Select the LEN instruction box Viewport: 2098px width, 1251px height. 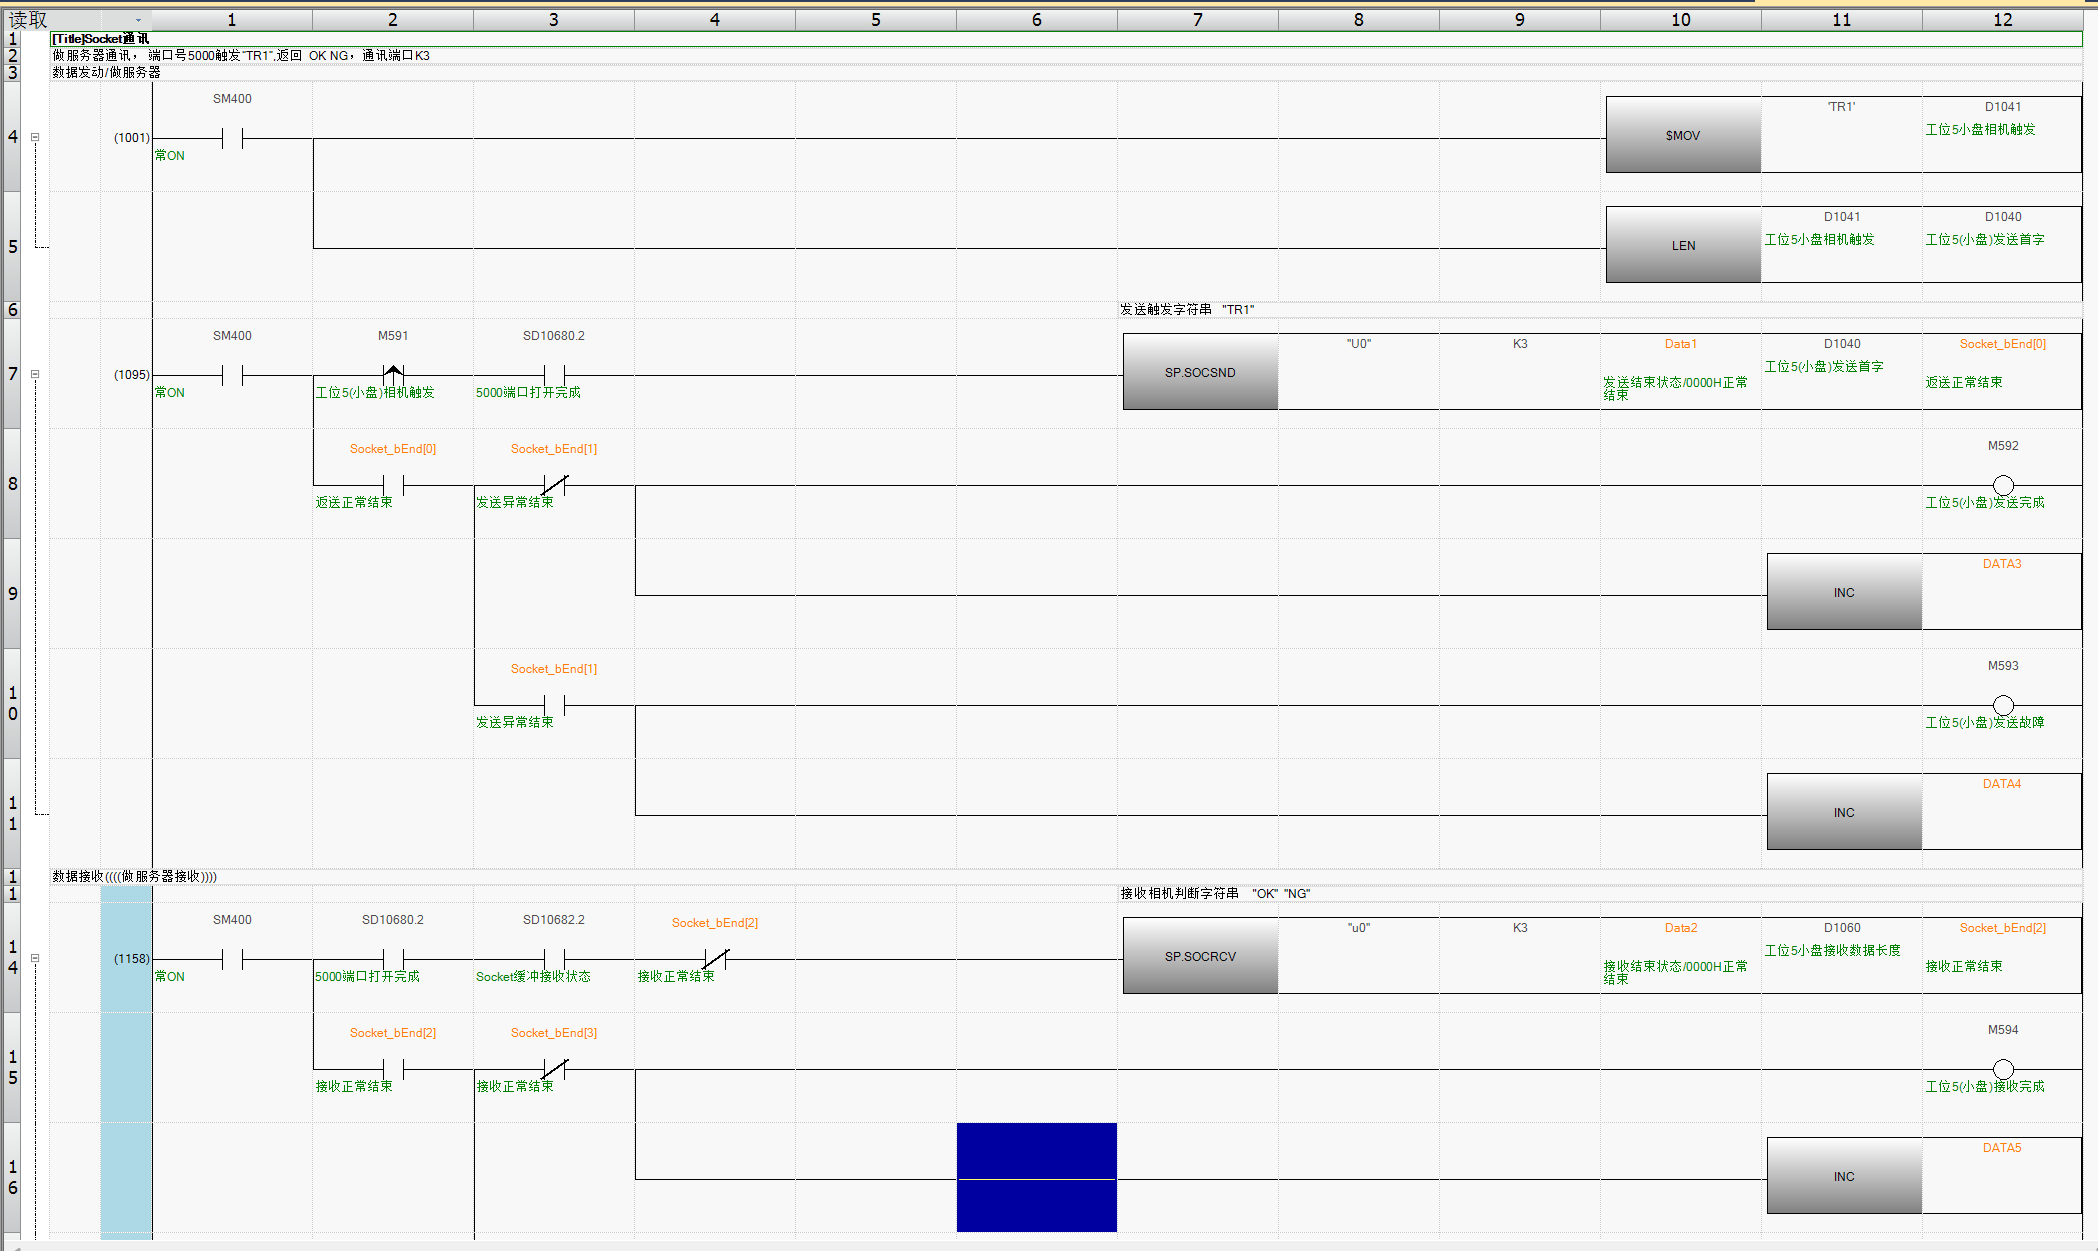point(1682,245)
